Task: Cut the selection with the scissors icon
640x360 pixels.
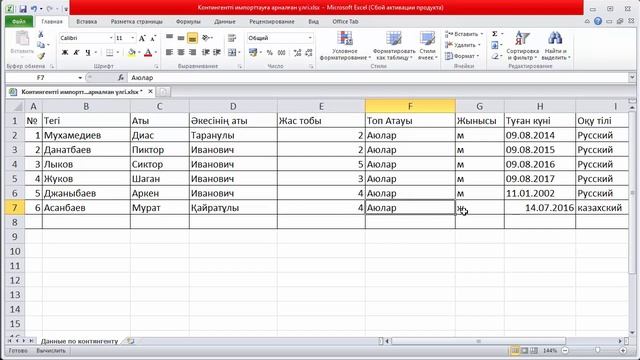Action: tap(41, 35)
